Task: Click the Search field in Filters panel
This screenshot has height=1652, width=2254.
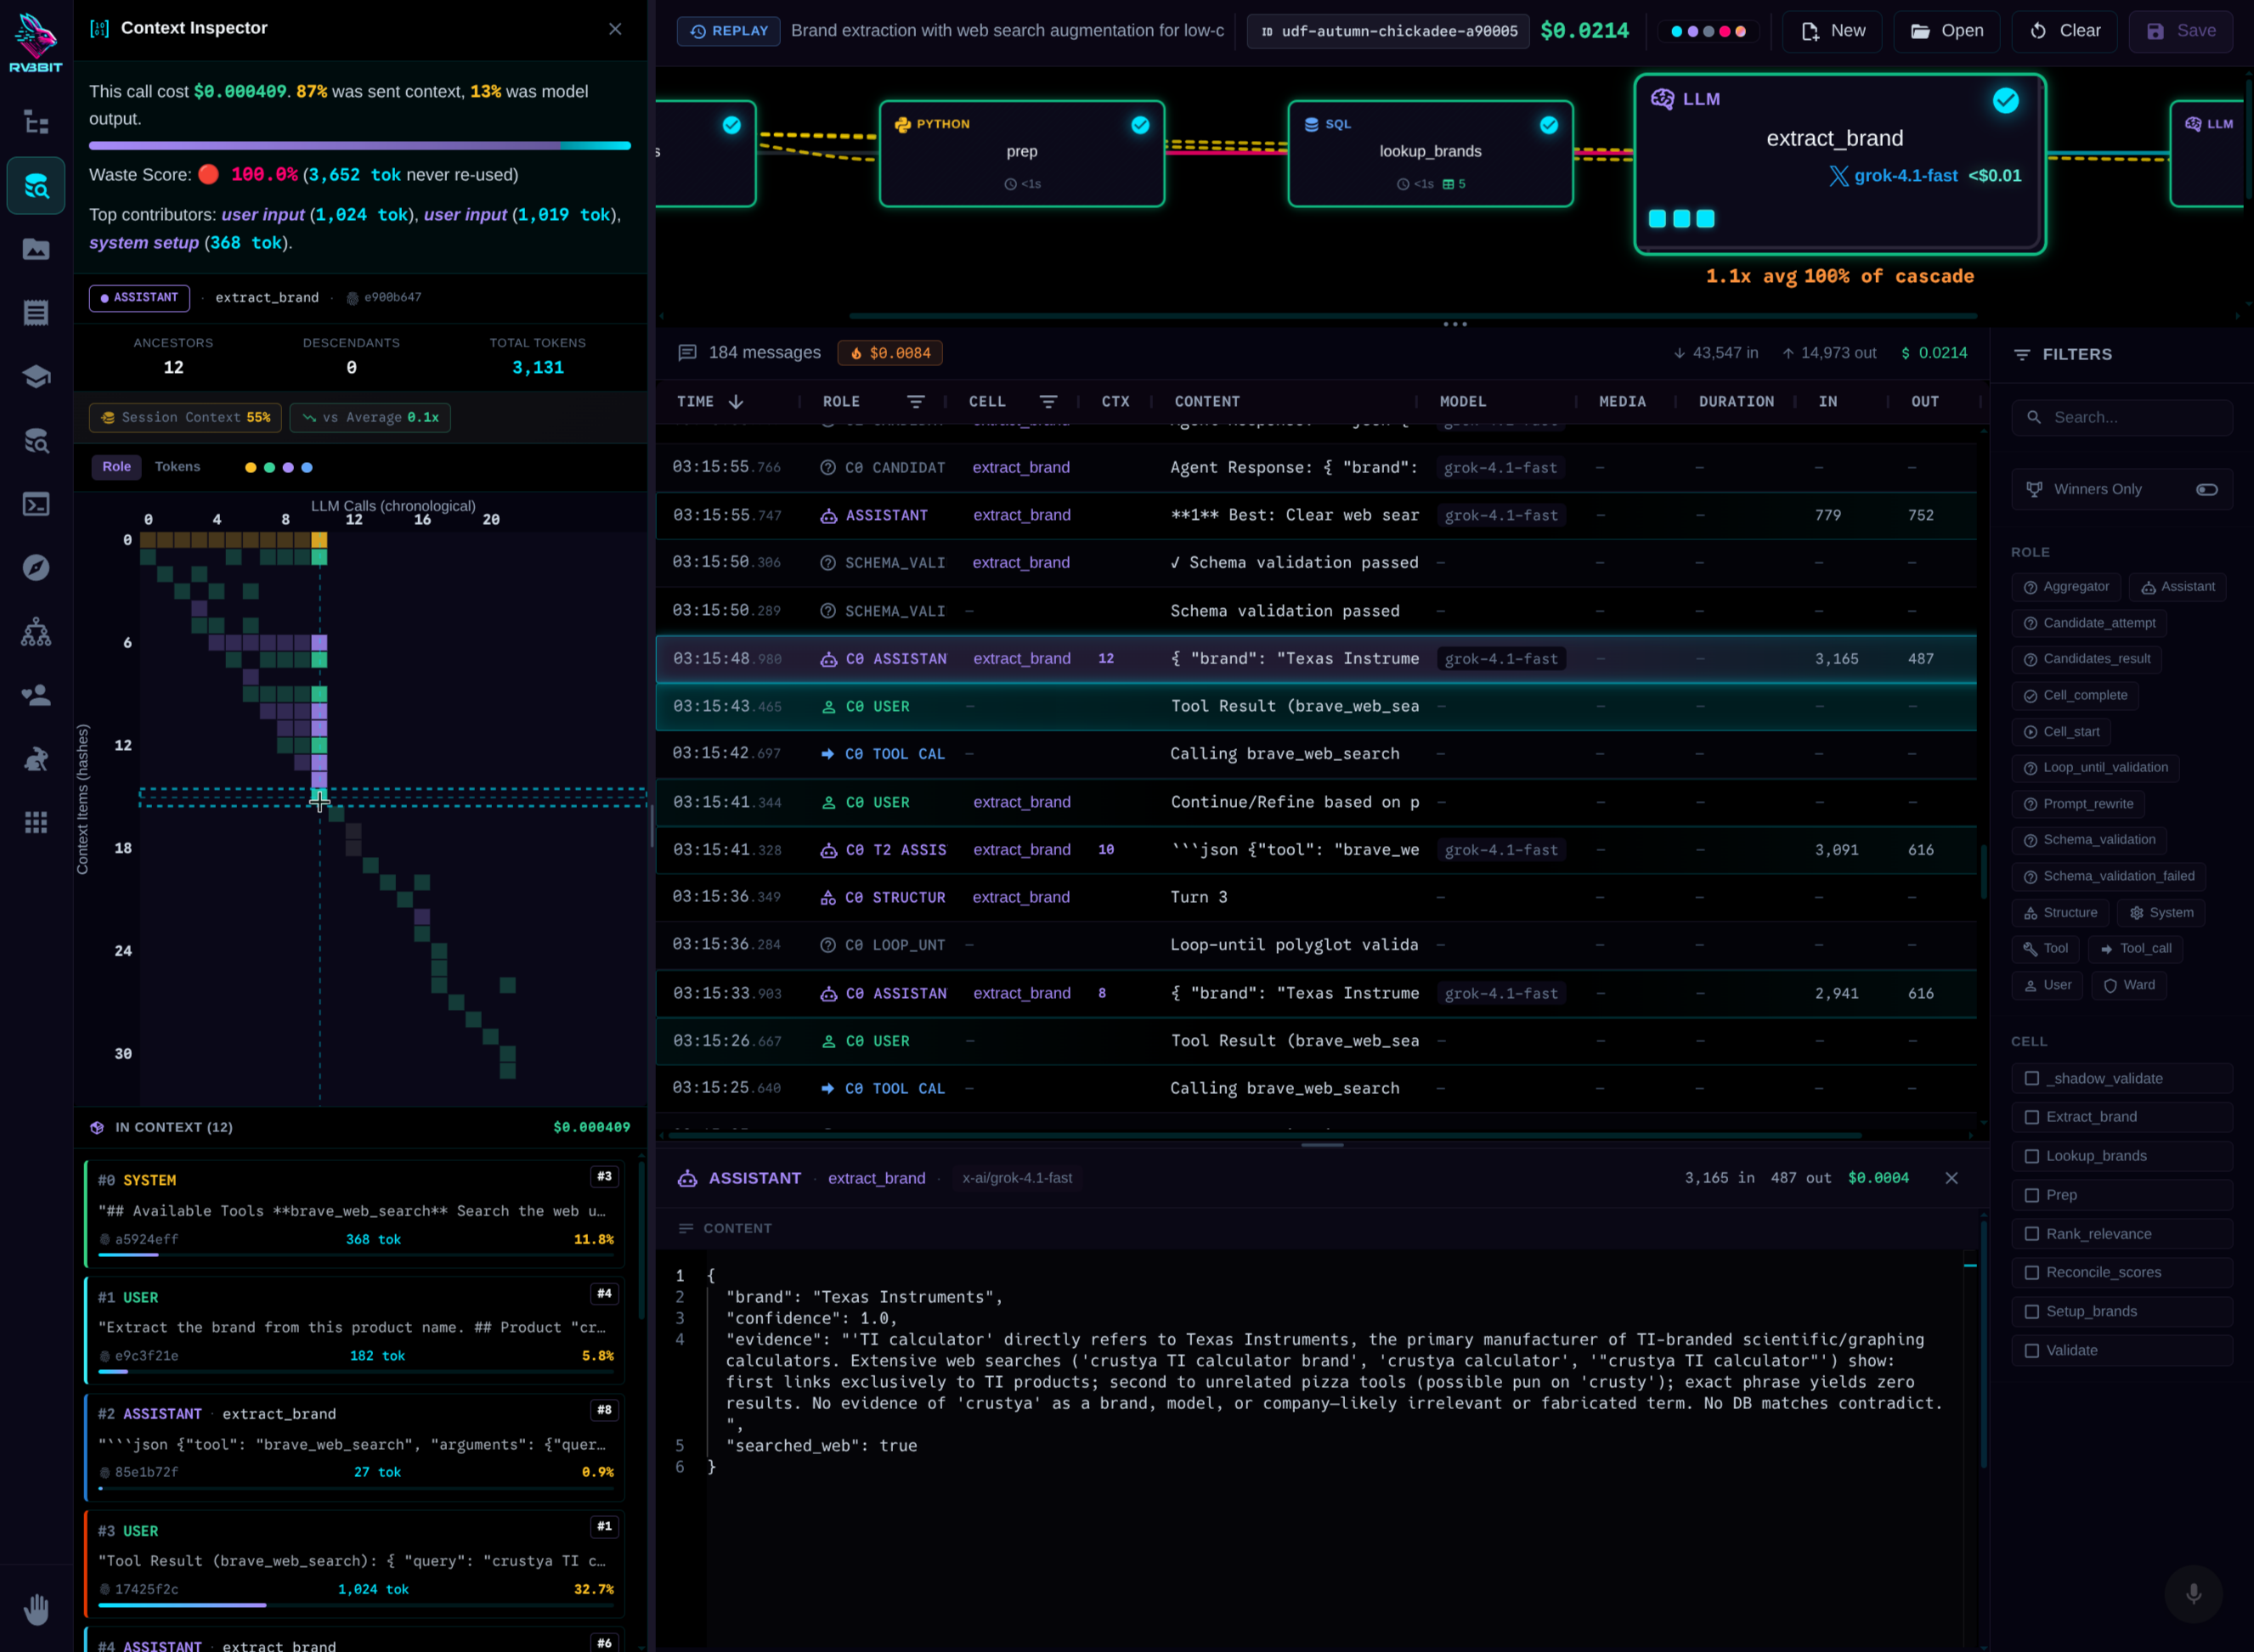Action: pos(2126,417)
